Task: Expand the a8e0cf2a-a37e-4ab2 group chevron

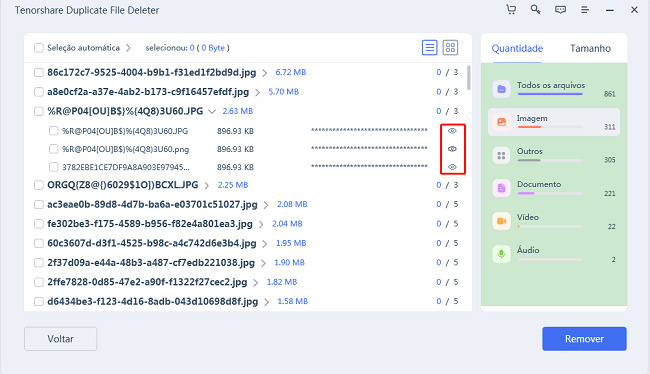Action: (257, 92)
